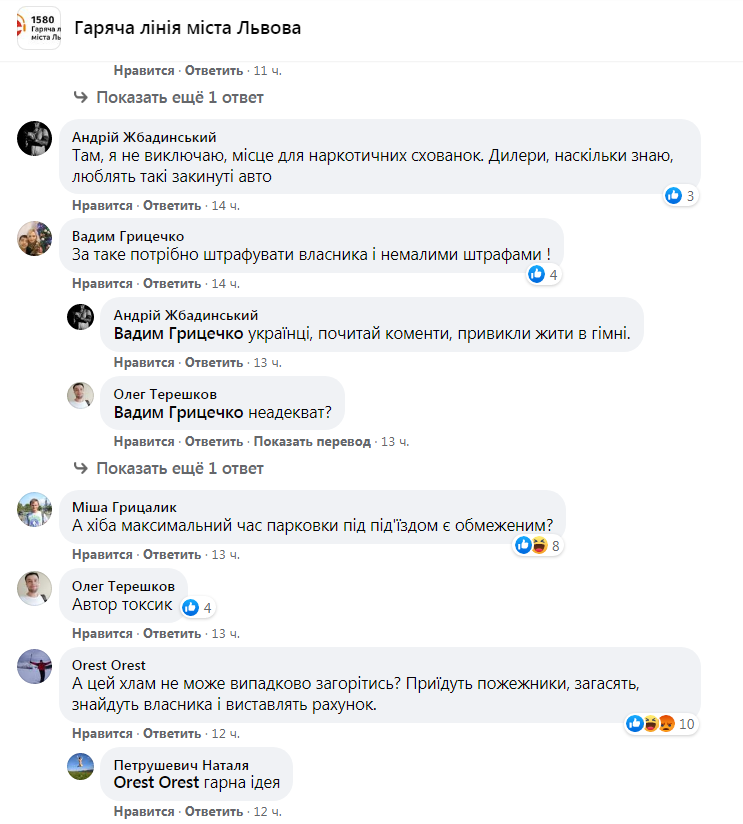Open Вадим Грицечко's profile picture
This screenshot has width=743, height=824.
pos(35,237)
